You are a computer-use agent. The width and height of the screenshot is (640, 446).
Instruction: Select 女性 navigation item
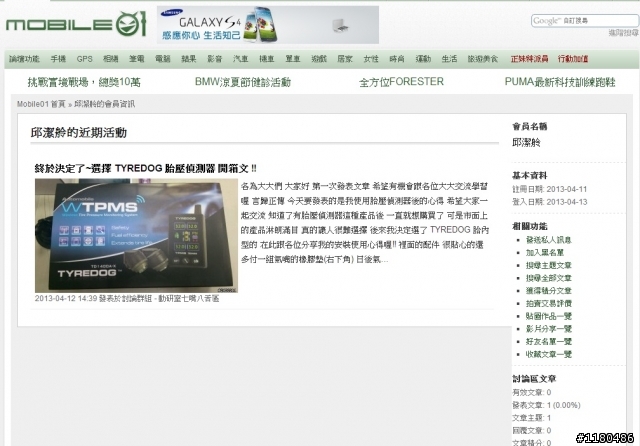click(371, 59)
